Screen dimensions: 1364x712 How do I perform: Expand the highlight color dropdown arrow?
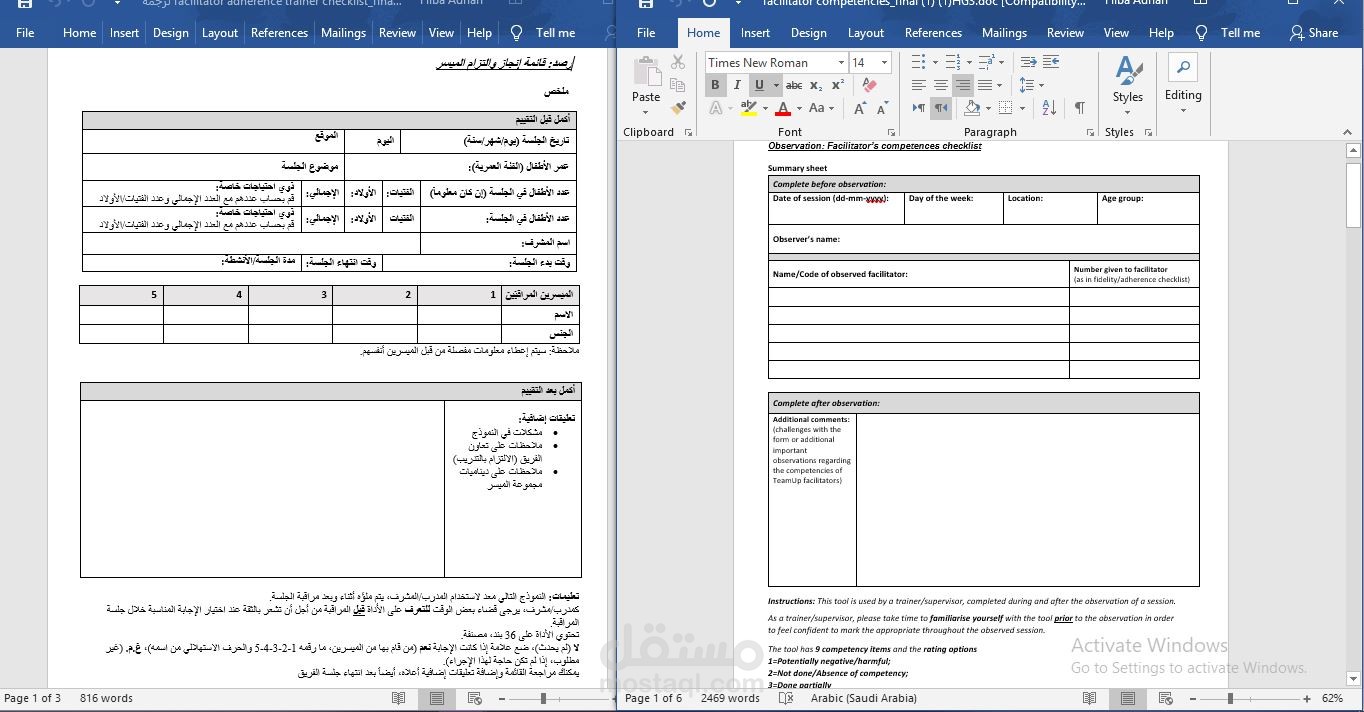tap(765, 108)
